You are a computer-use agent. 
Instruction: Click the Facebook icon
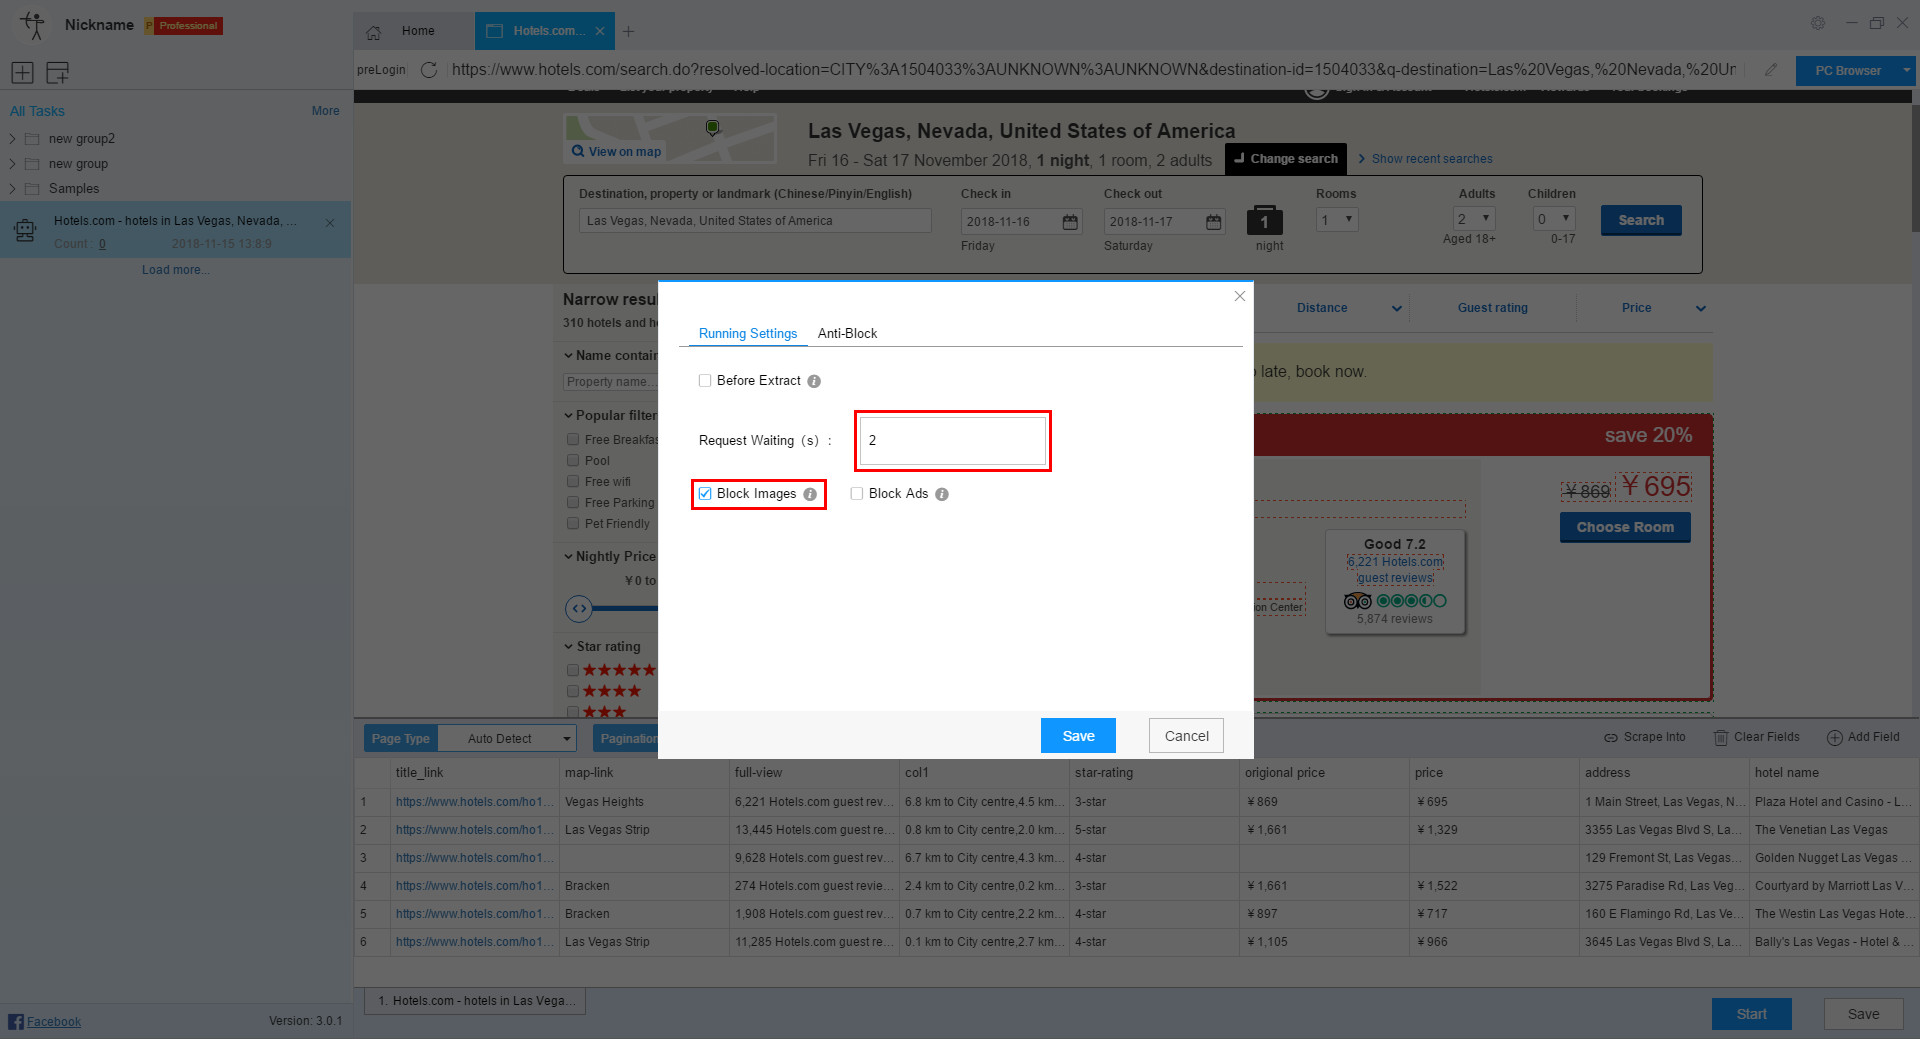(x=16, y=1021)
